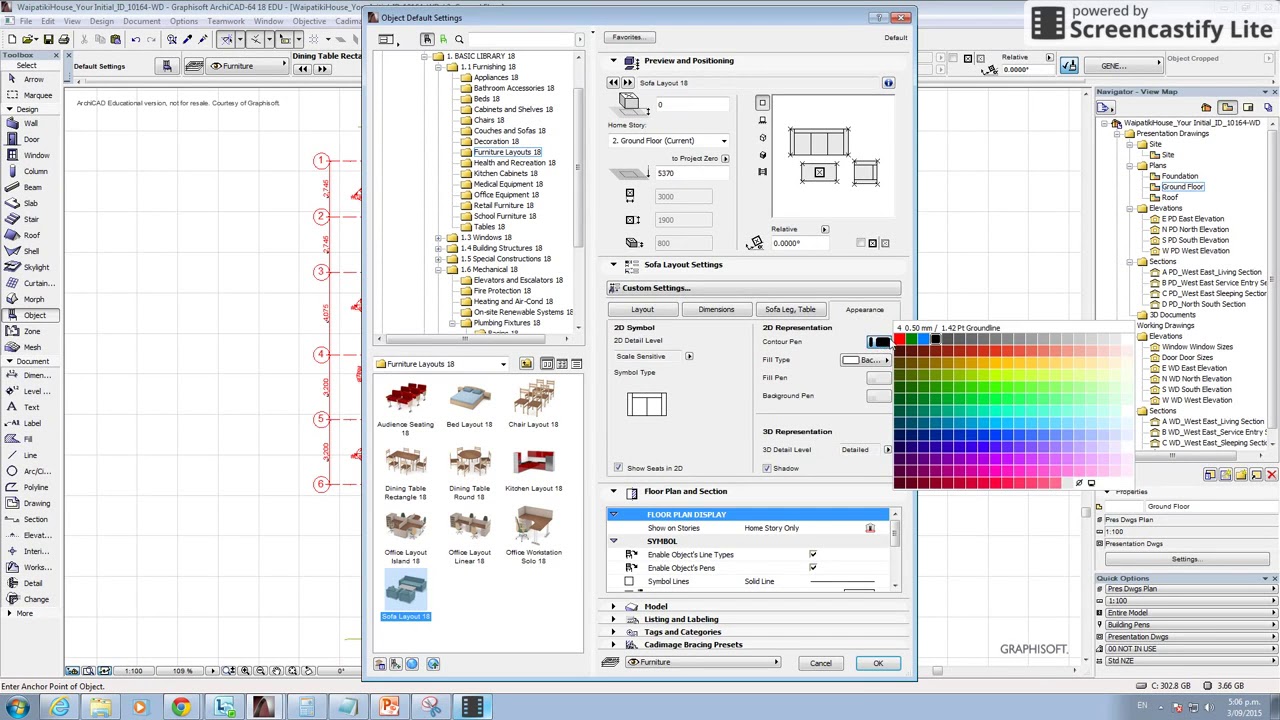Image resolution: width=1280 pixels, height=720 pixels.
Task: Select the Marquee tool
Action: [x=30, y=95]
